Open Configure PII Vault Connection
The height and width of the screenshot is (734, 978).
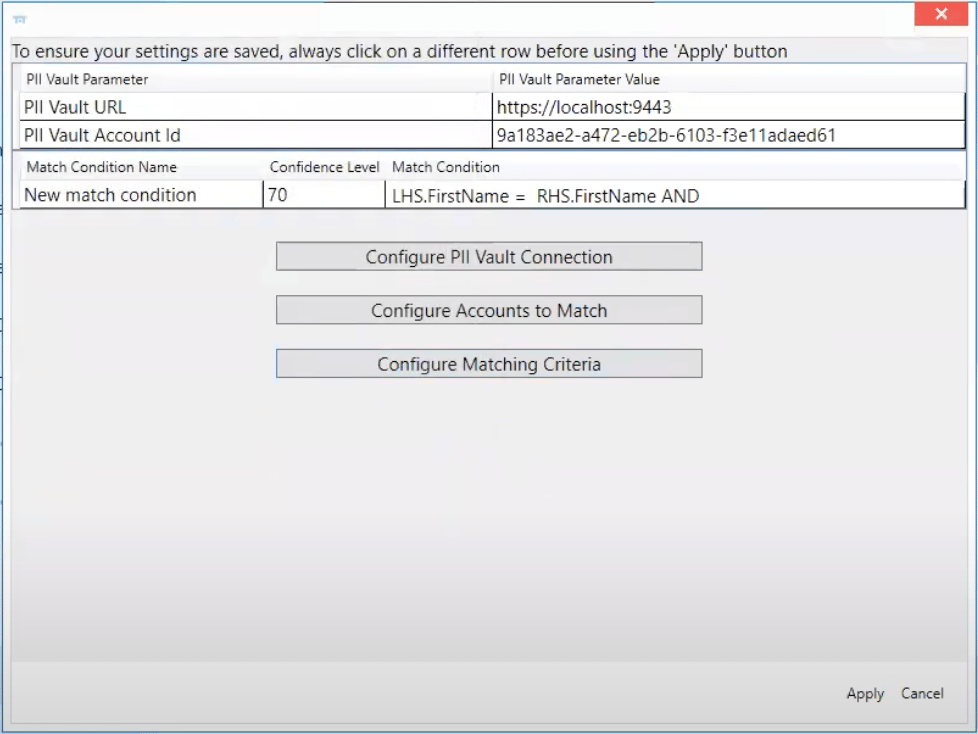(489, 256)
